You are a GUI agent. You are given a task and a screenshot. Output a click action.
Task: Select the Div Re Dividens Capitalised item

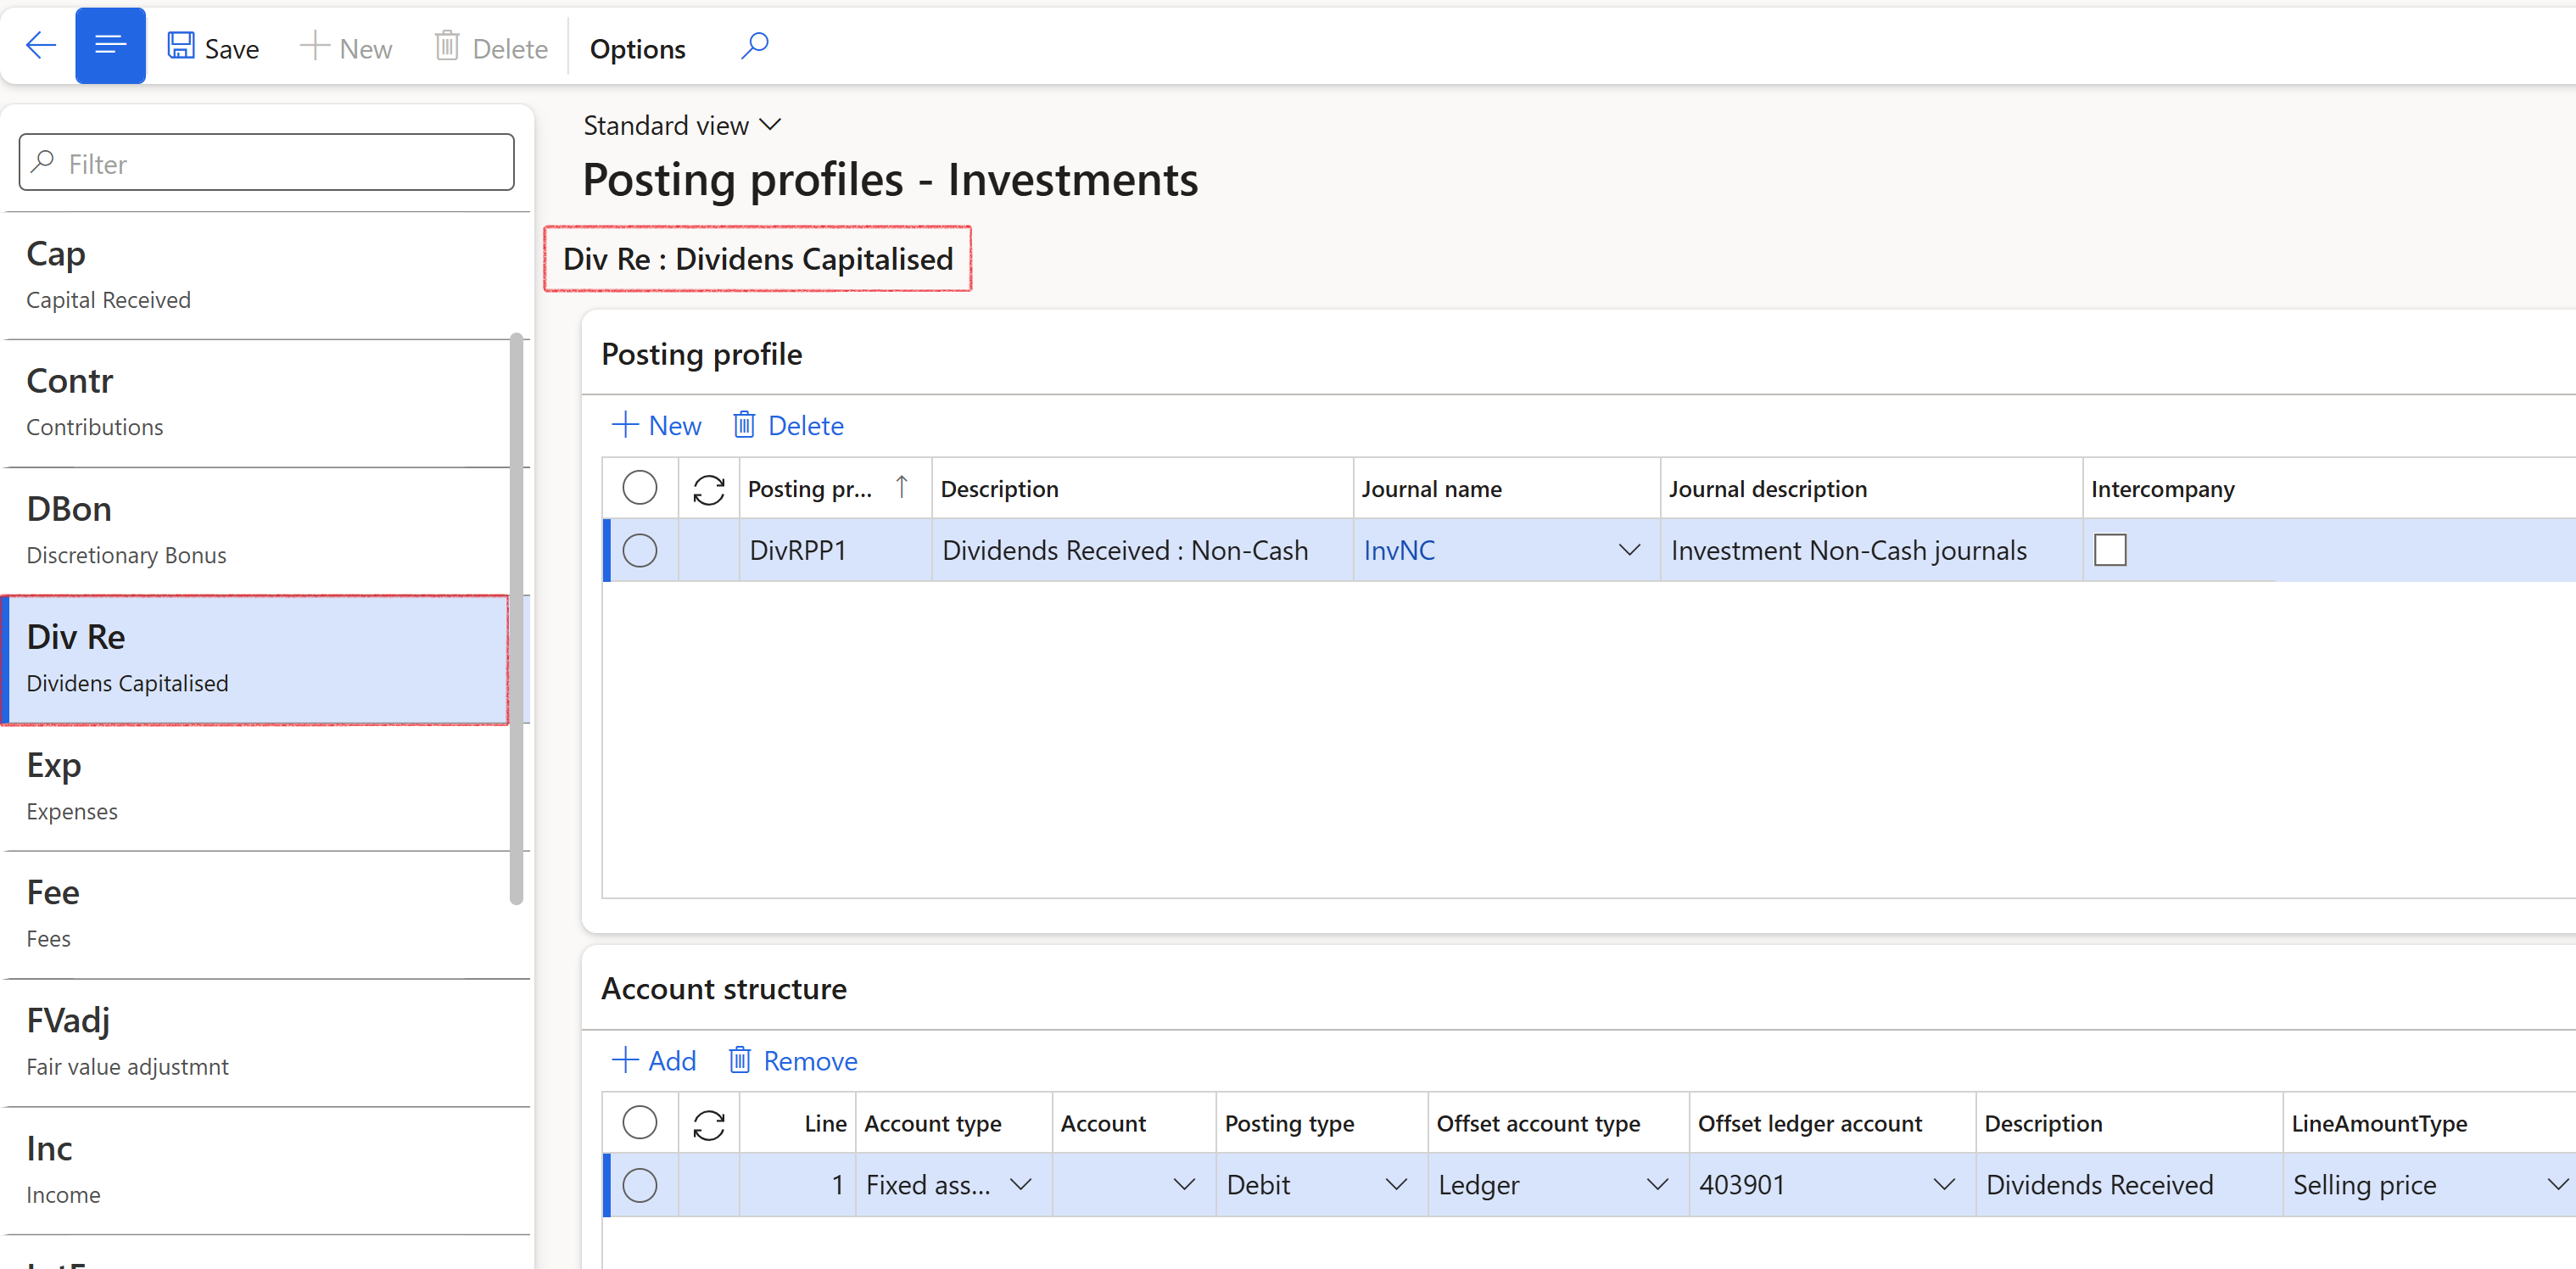256,659
